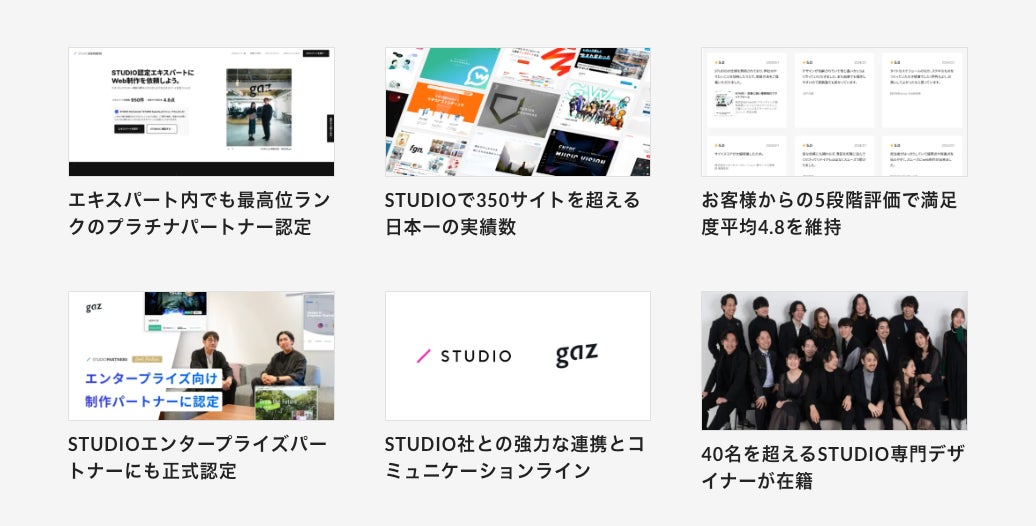1036x526 pixels.
Task: Click blue 制作パートナーに認定 banner text
Action: 151,401
